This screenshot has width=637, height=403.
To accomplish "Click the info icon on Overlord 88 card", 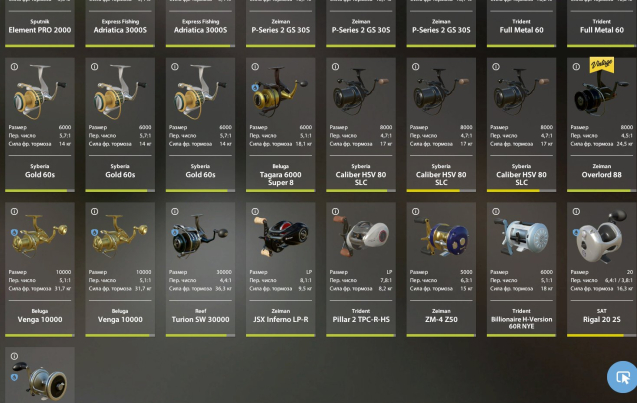I will (x=576, y=67).
